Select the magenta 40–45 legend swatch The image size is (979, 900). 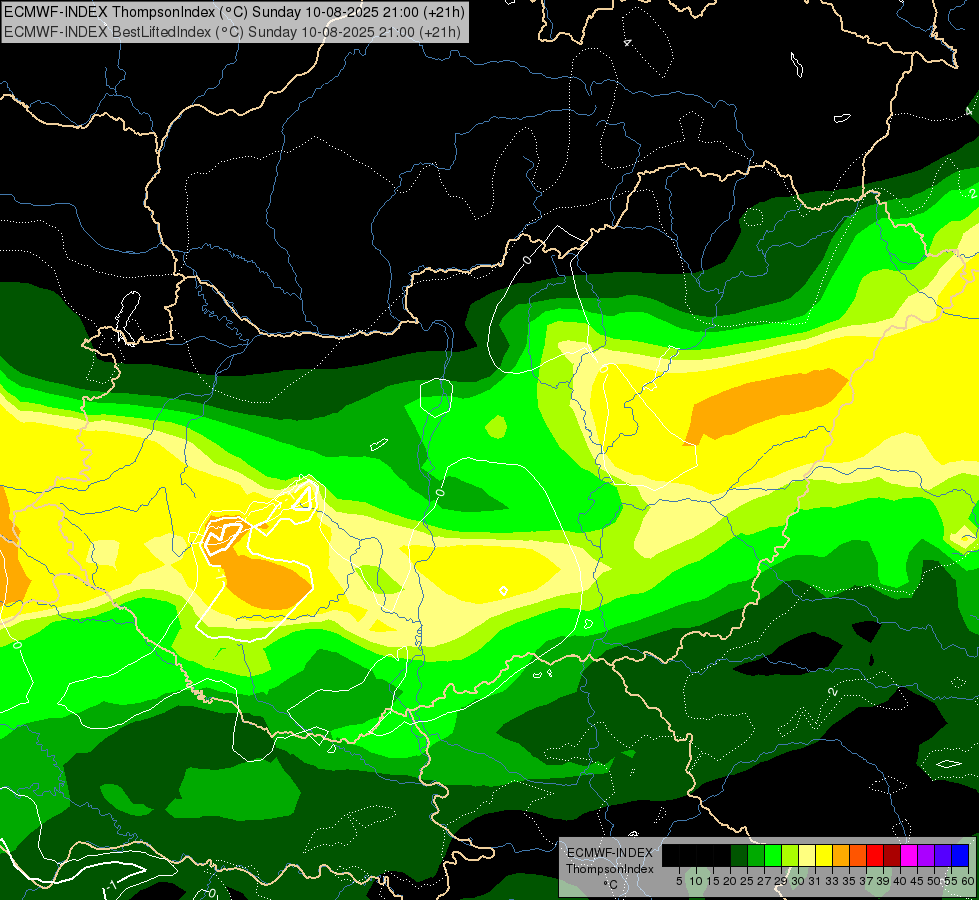coord(909,855)
